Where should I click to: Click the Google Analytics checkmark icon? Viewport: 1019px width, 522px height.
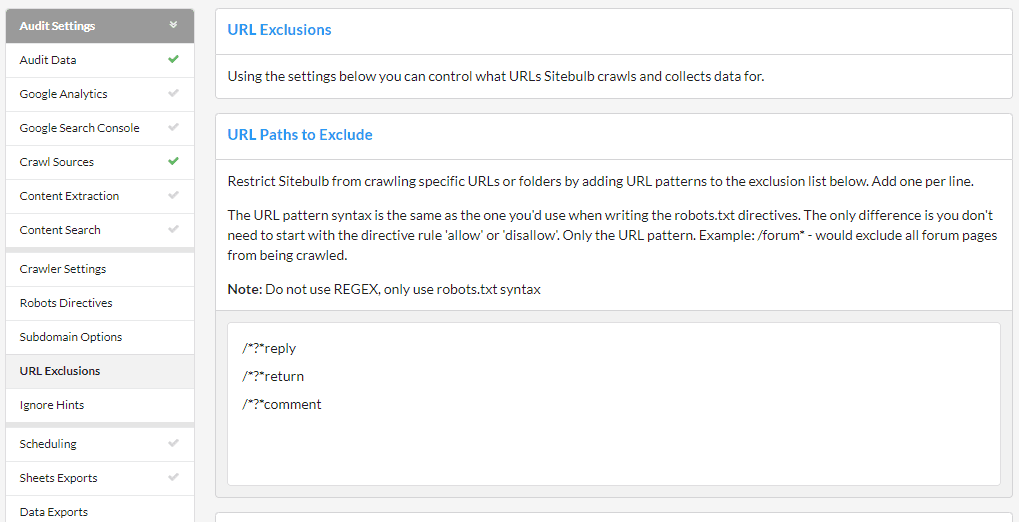(x=174, y=94)
